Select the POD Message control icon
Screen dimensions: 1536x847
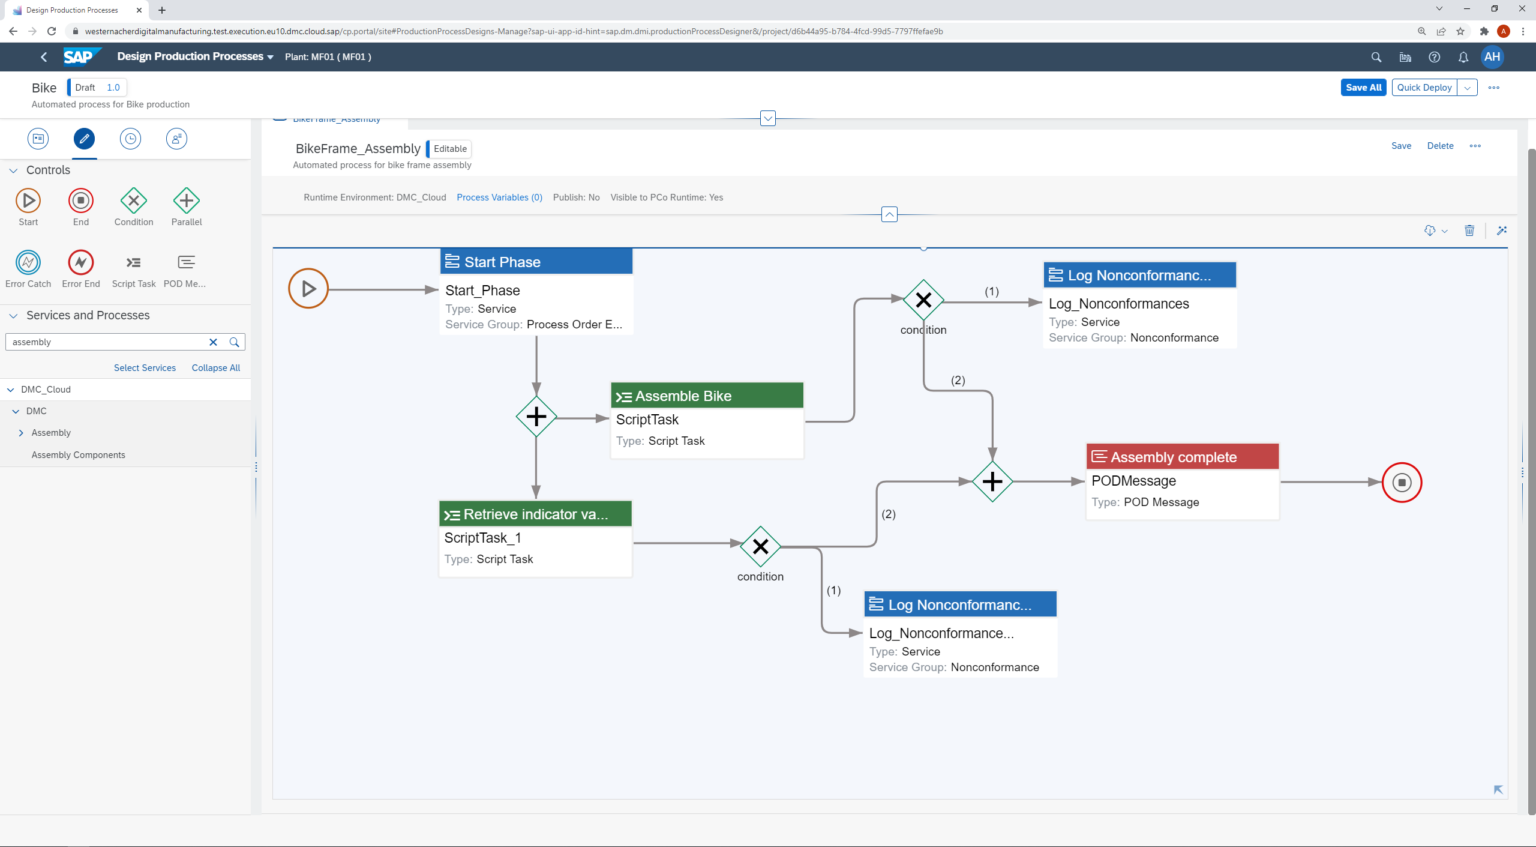pyautogui.click(x=185, y=262)
